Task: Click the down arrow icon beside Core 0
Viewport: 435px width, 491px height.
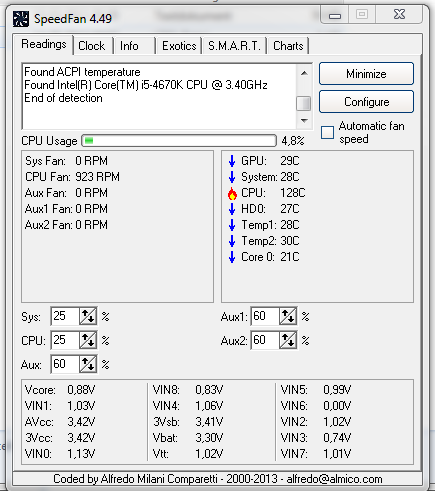Action: 232,257
